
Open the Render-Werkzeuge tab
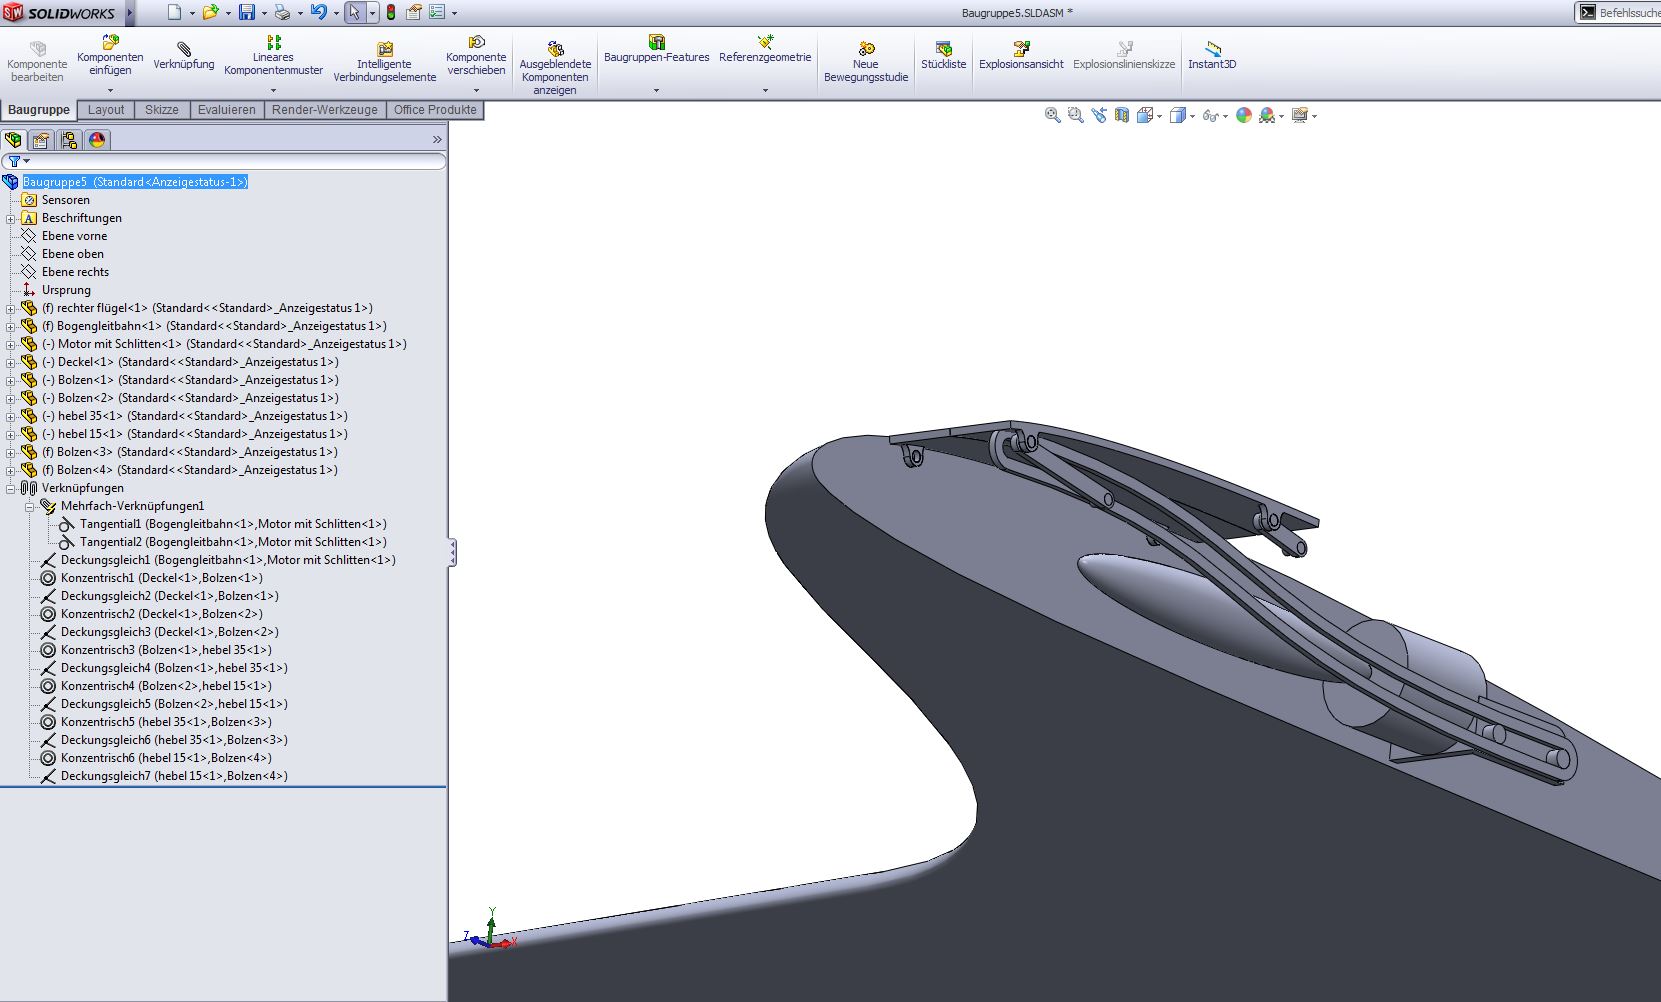324,110
